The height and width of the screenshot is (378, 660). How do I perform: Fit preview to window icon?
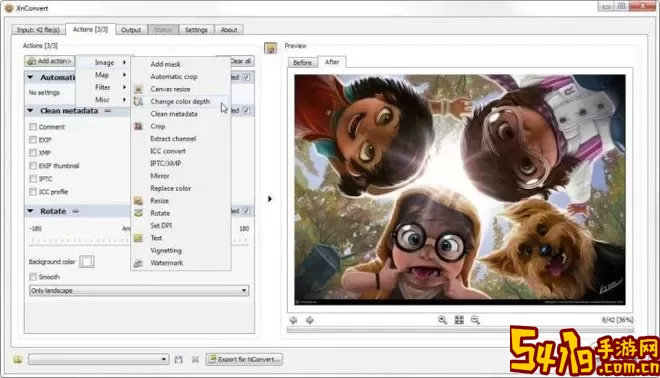click(x=459, y=320)
